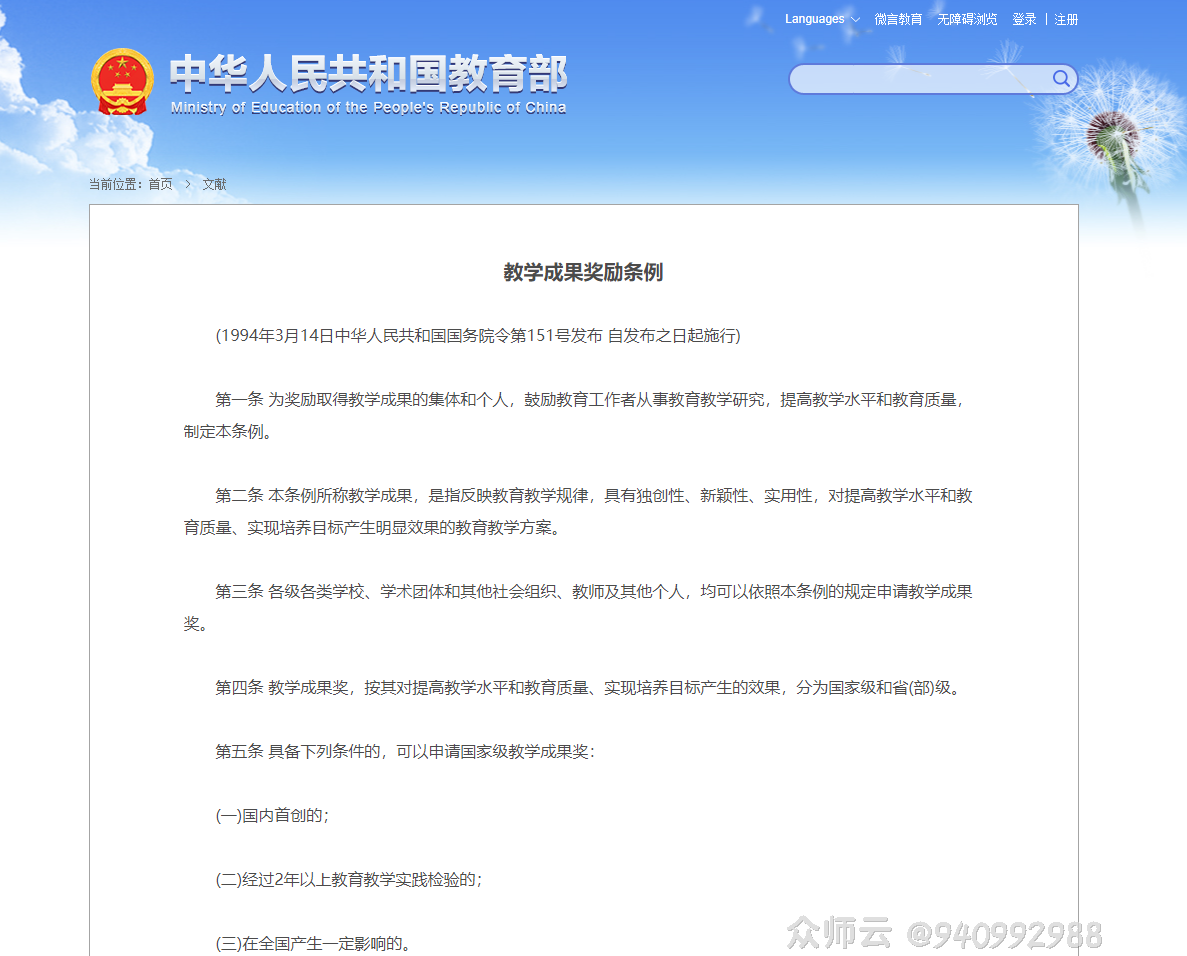Screen dimensions: 1187x956
Task: Click the line (三)在全国产生一定影响的
Action: [x=313, y=943]
